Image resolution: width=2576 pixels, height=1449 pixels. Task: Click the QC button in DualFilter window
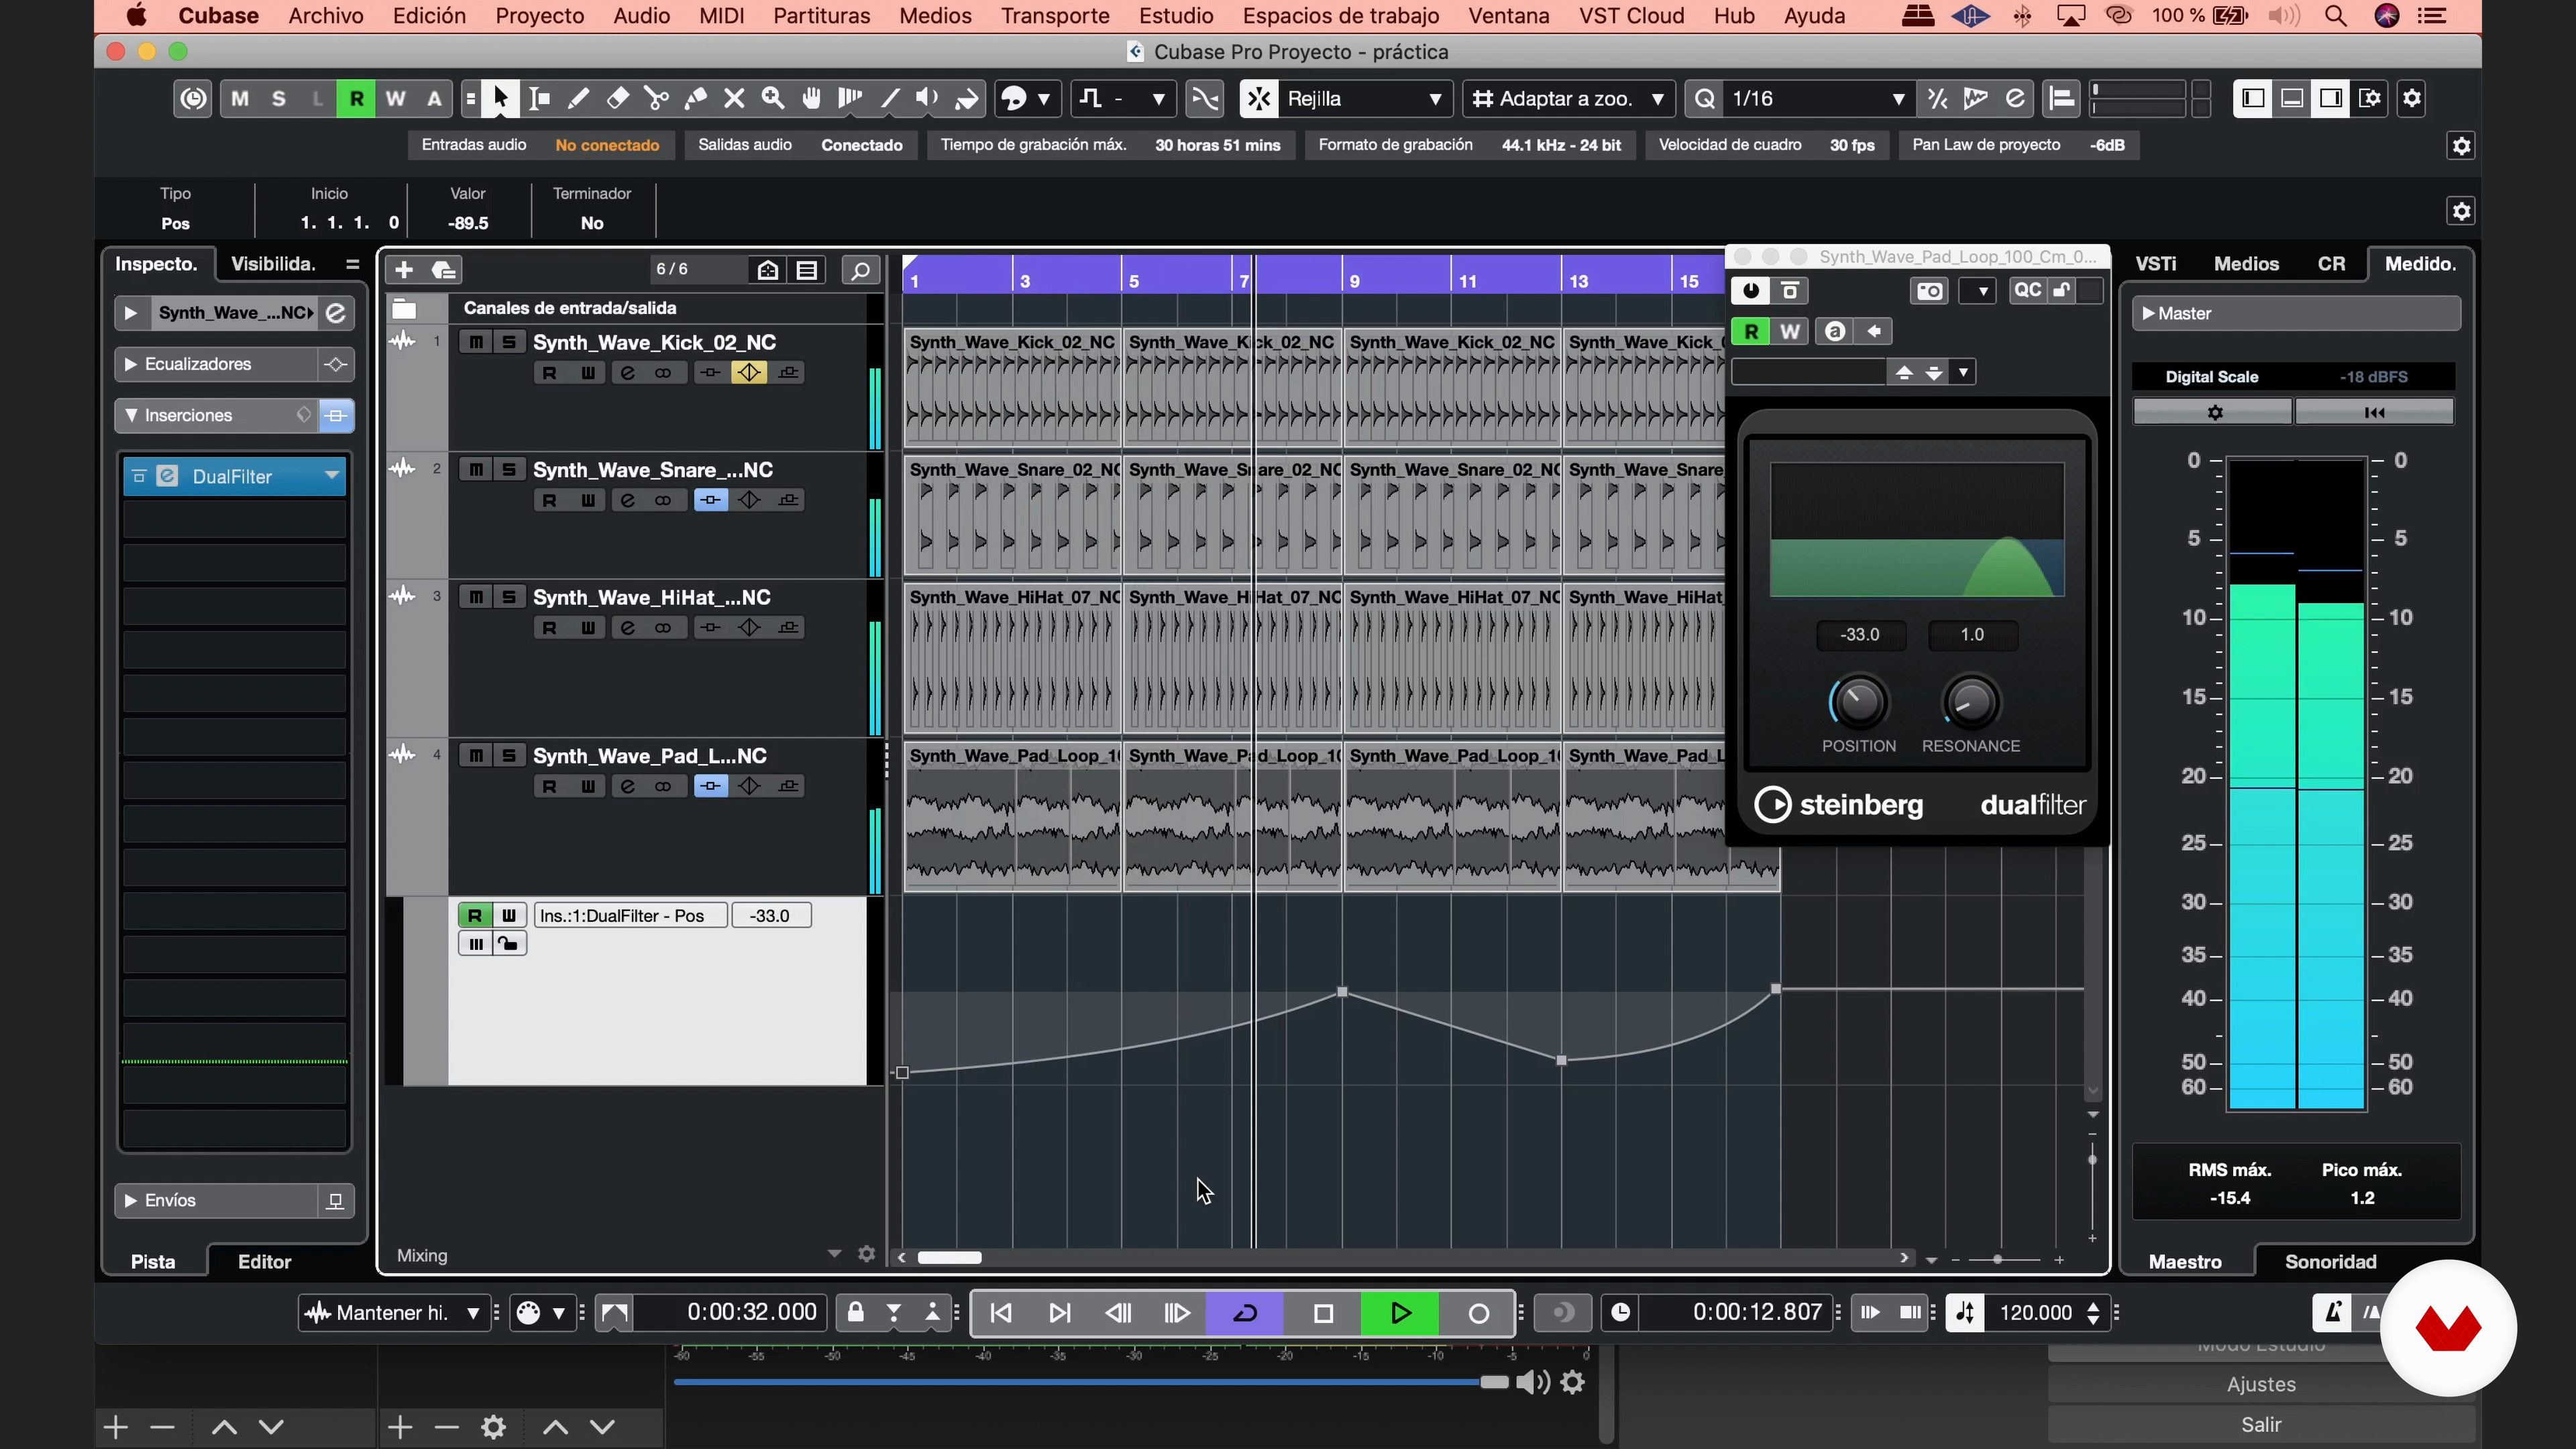pyautogui.click(x=2027, y=291)
